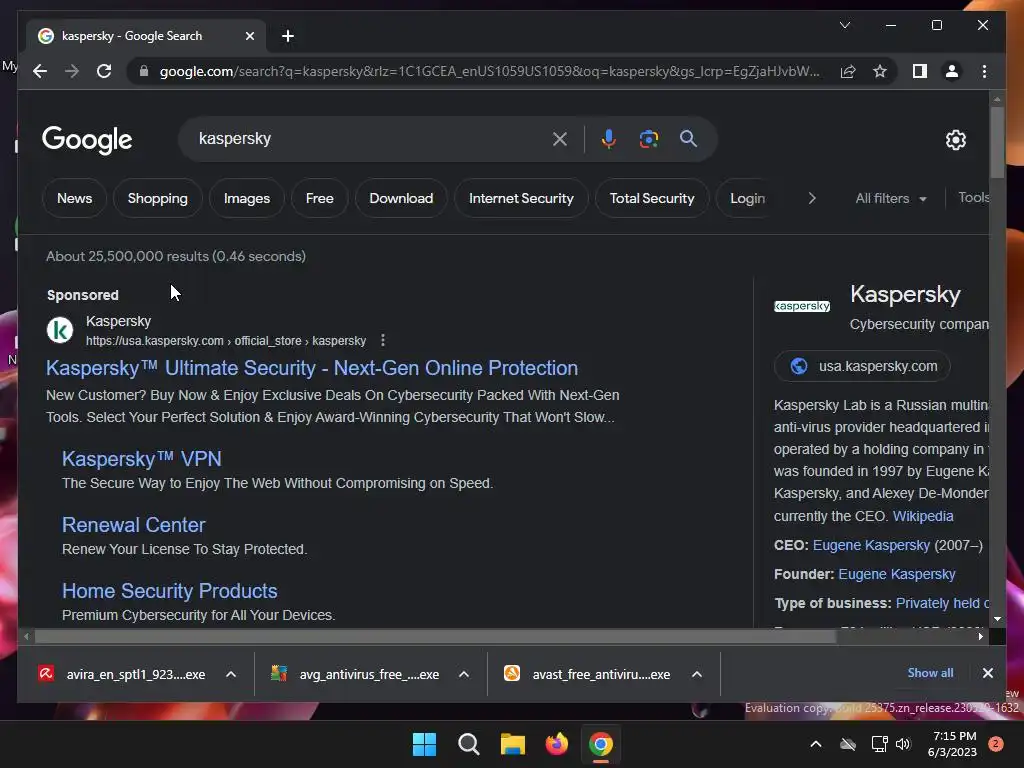This screenshot has height=768, width=1024.
Task: Select the Shopping filter chip
Action: 157,199
